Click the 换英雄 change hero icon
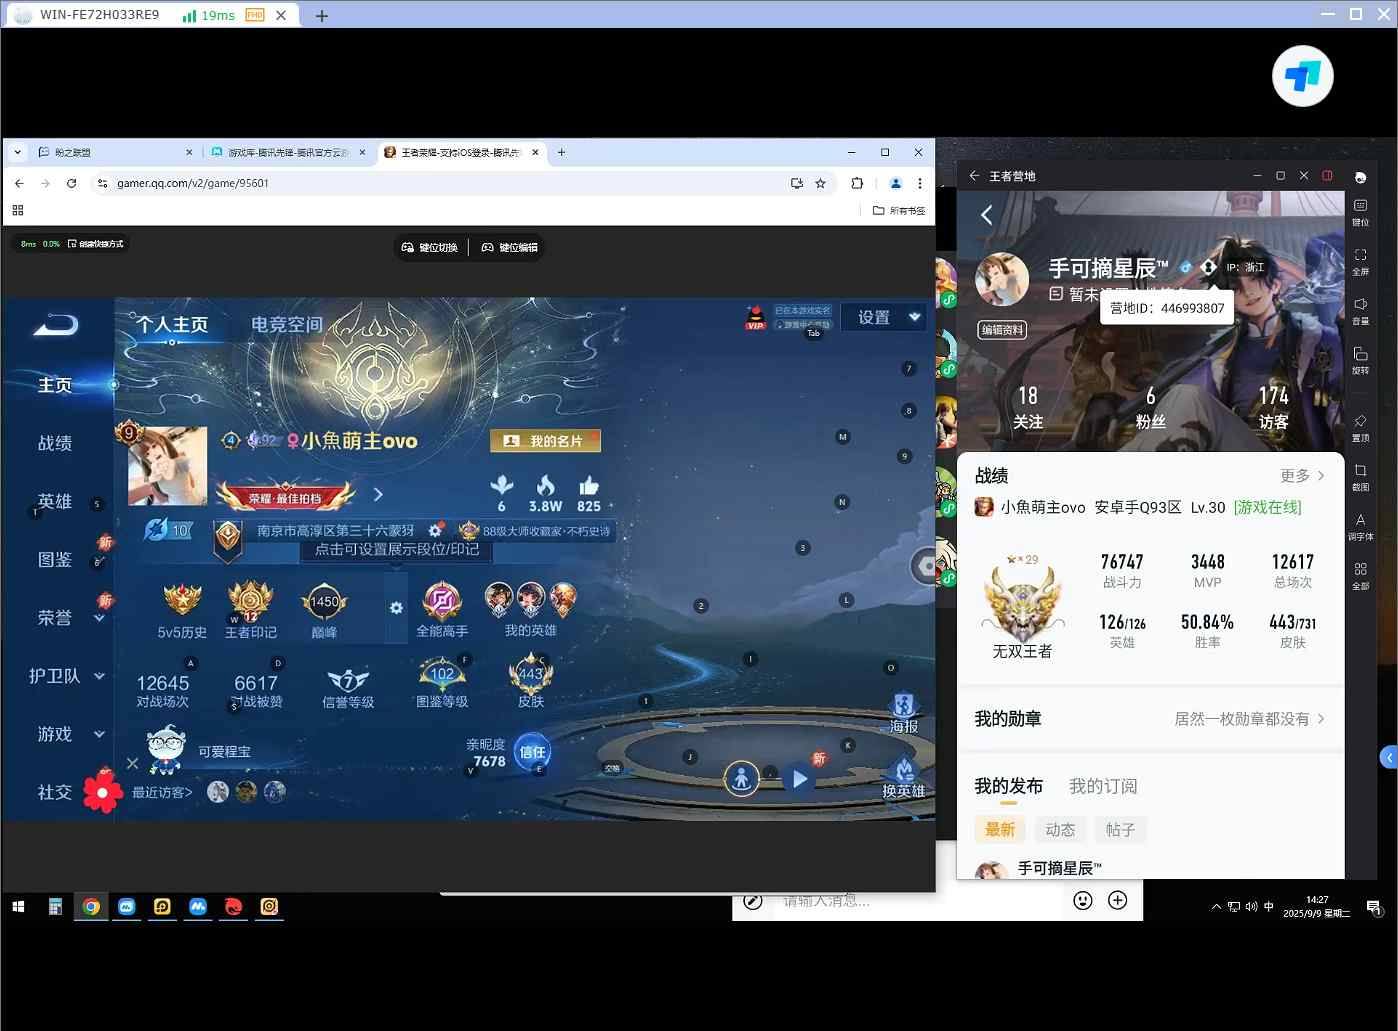Image resolution: width=1398 pixels, height=1031 pixels. pyautogui.click(x=903, y=774)
